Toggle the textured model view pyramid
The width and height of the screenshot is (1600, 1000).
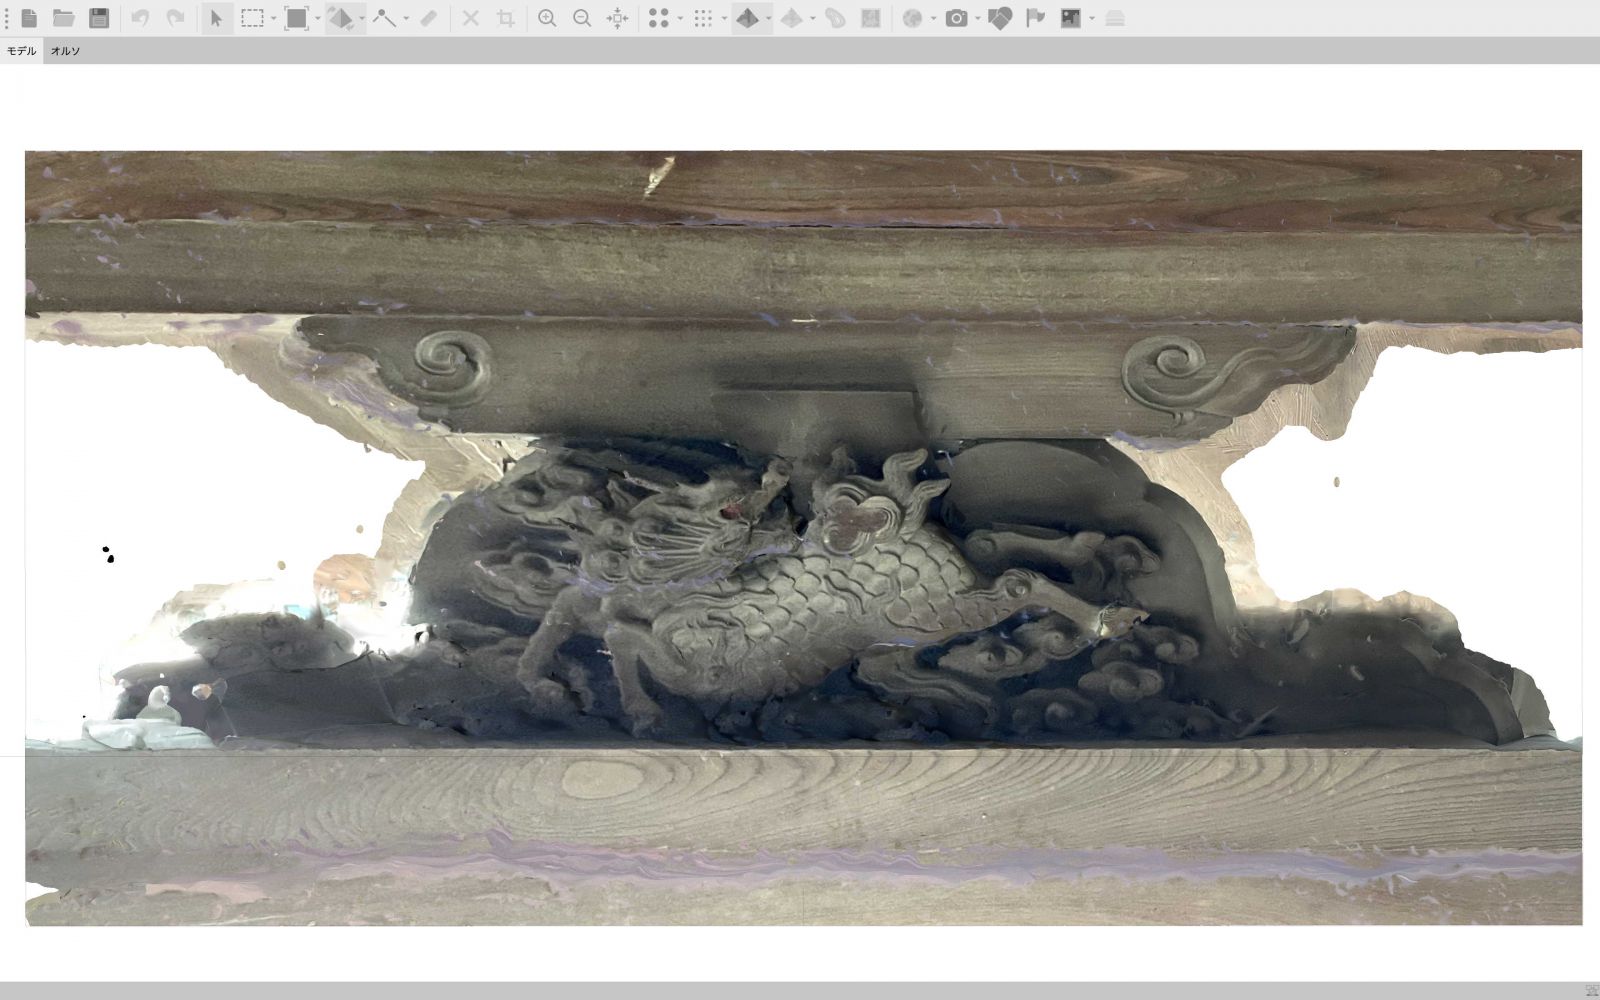point(747,18)
